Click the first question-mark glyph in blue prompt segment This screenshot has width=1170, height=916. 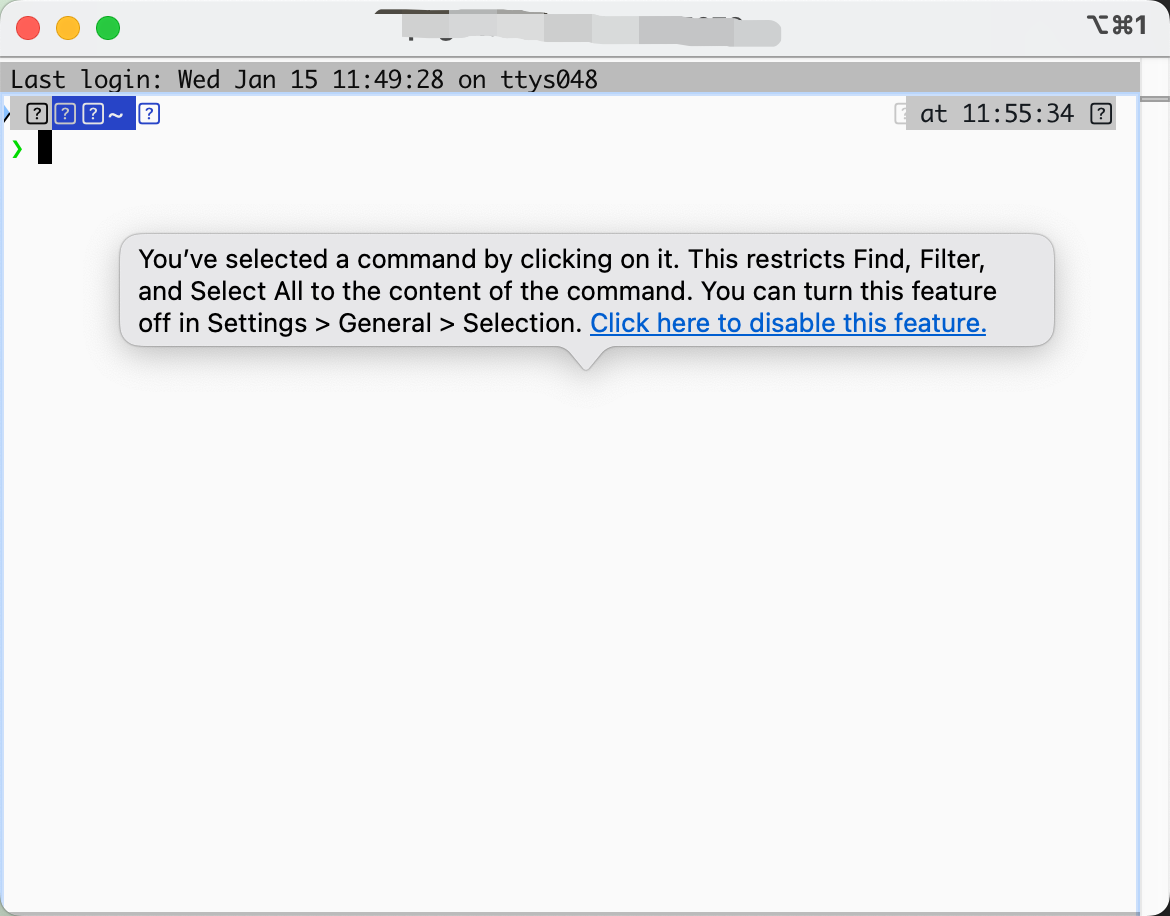pyautogui.click(x=65, y=113)
